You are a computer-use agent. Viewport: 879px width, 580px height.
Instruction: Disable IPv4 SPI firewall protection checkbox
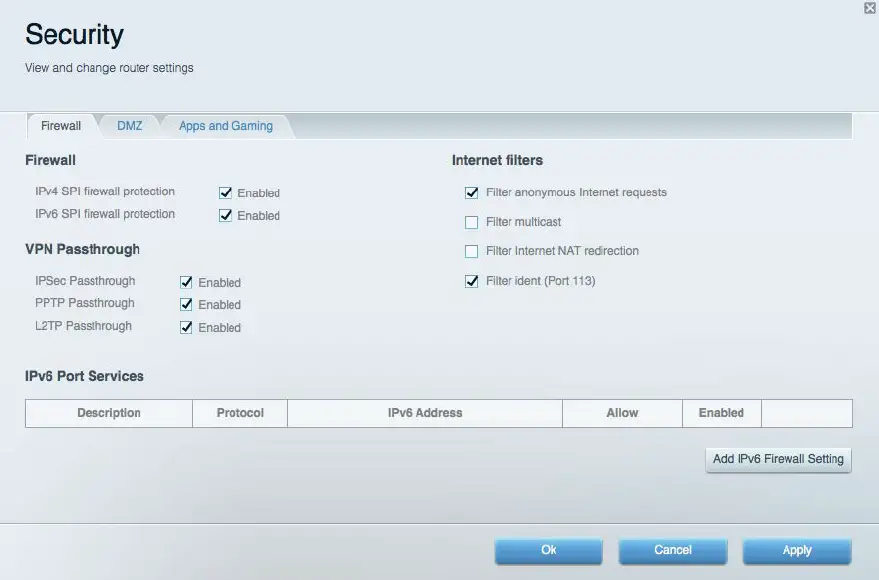click(x=225, y=193)
